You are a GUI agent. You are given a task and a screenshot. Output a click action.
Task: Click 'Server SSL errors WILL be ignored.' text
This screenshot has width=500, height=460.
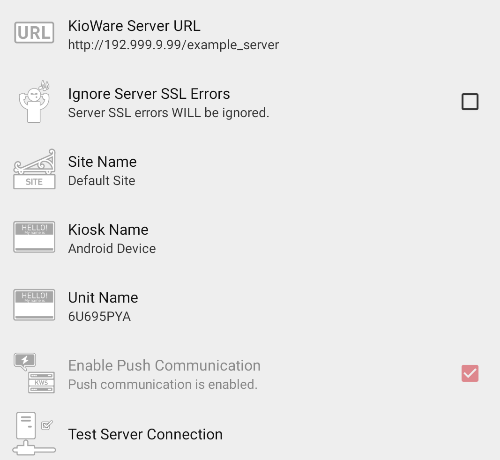point(168,113)
